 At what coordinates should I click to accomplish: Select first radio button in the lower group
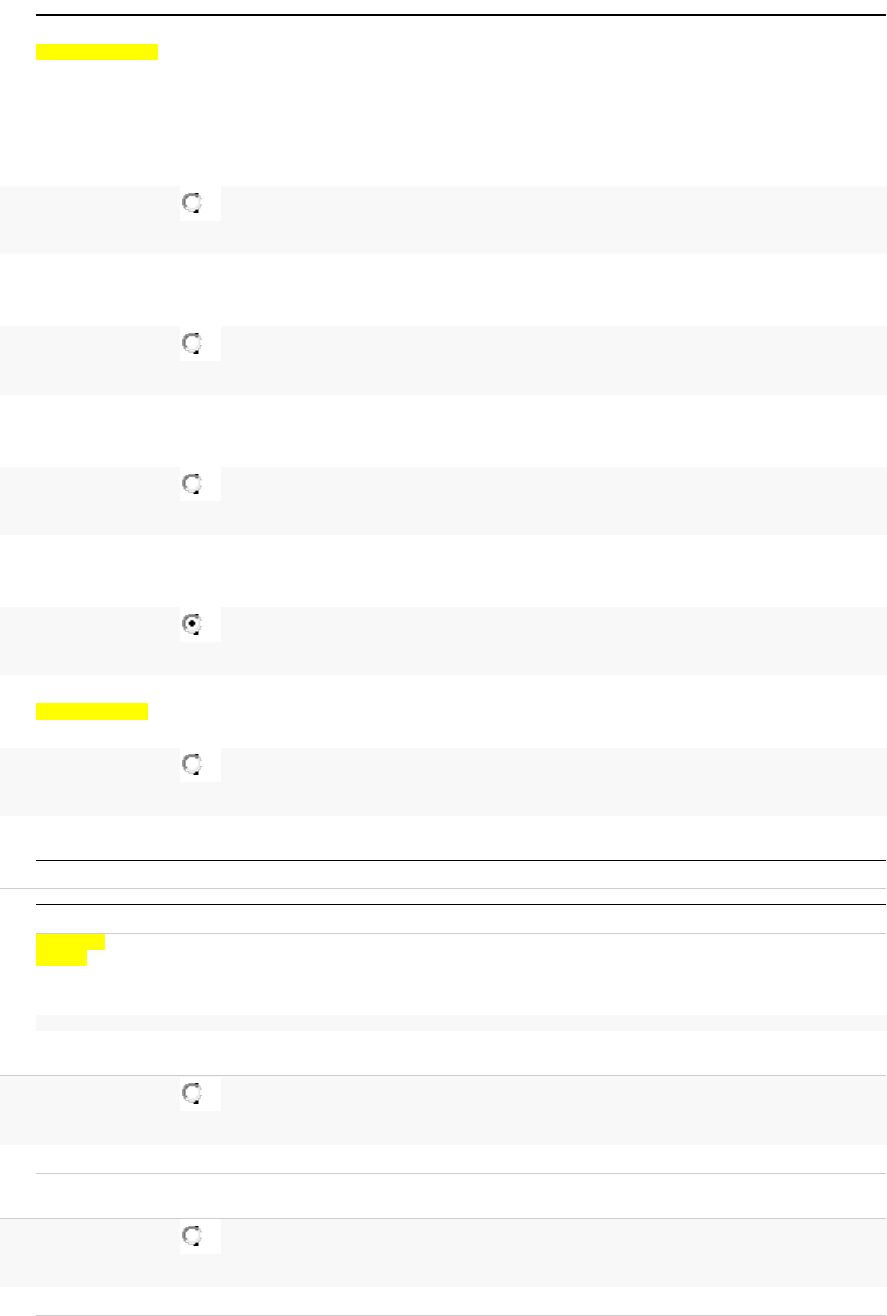pyautogui.click(x=192, y=1095)
